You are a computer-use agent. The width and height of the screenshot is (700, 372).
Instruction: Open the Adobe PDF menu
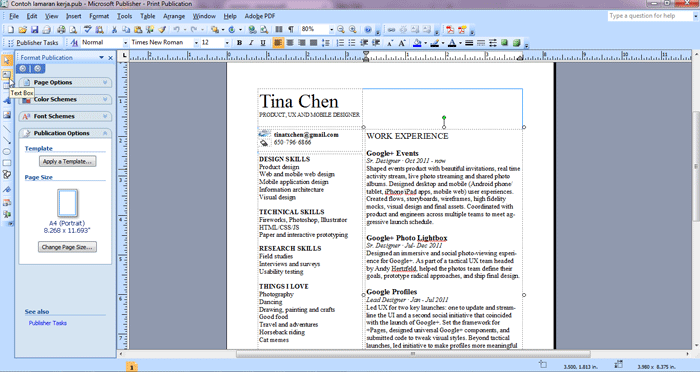click(260, 16)
